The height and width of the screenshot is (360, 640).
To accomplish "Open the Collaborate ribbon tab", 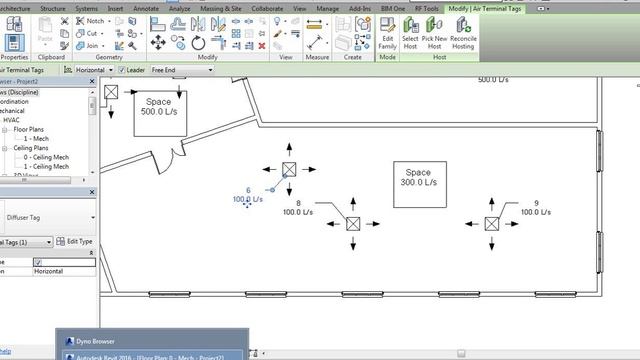I will tap(267, 9).
